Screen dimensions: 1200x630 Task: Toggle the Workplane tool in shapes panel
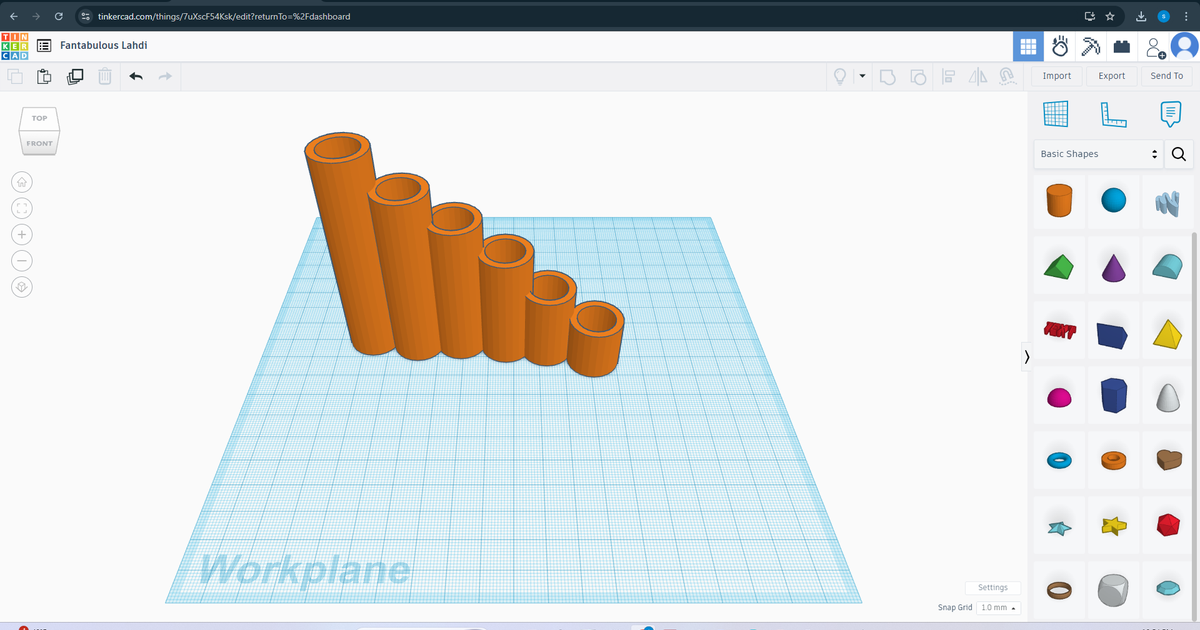point(1056,115)
